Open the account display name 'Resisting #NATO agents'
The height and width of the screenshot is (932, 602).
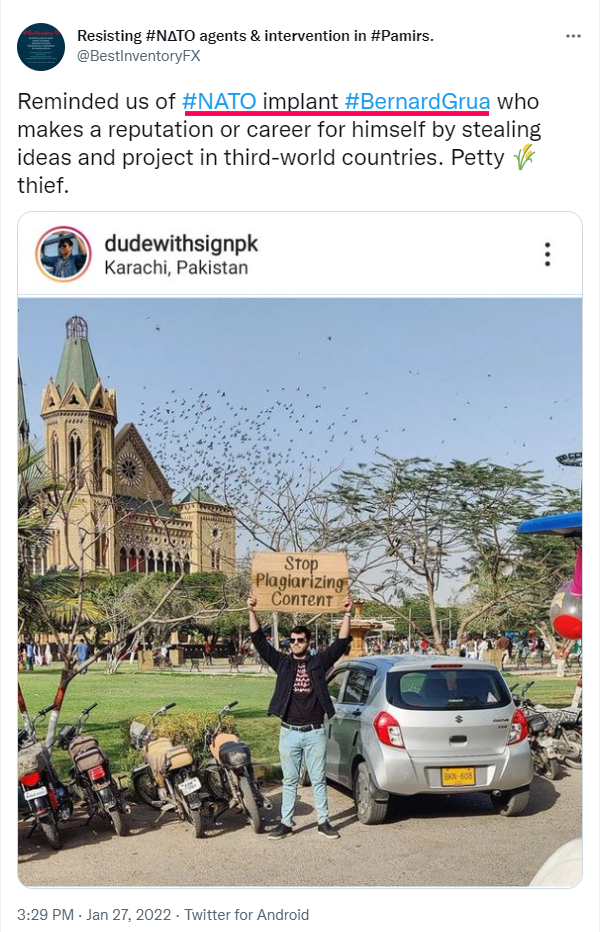click(255, 36)
